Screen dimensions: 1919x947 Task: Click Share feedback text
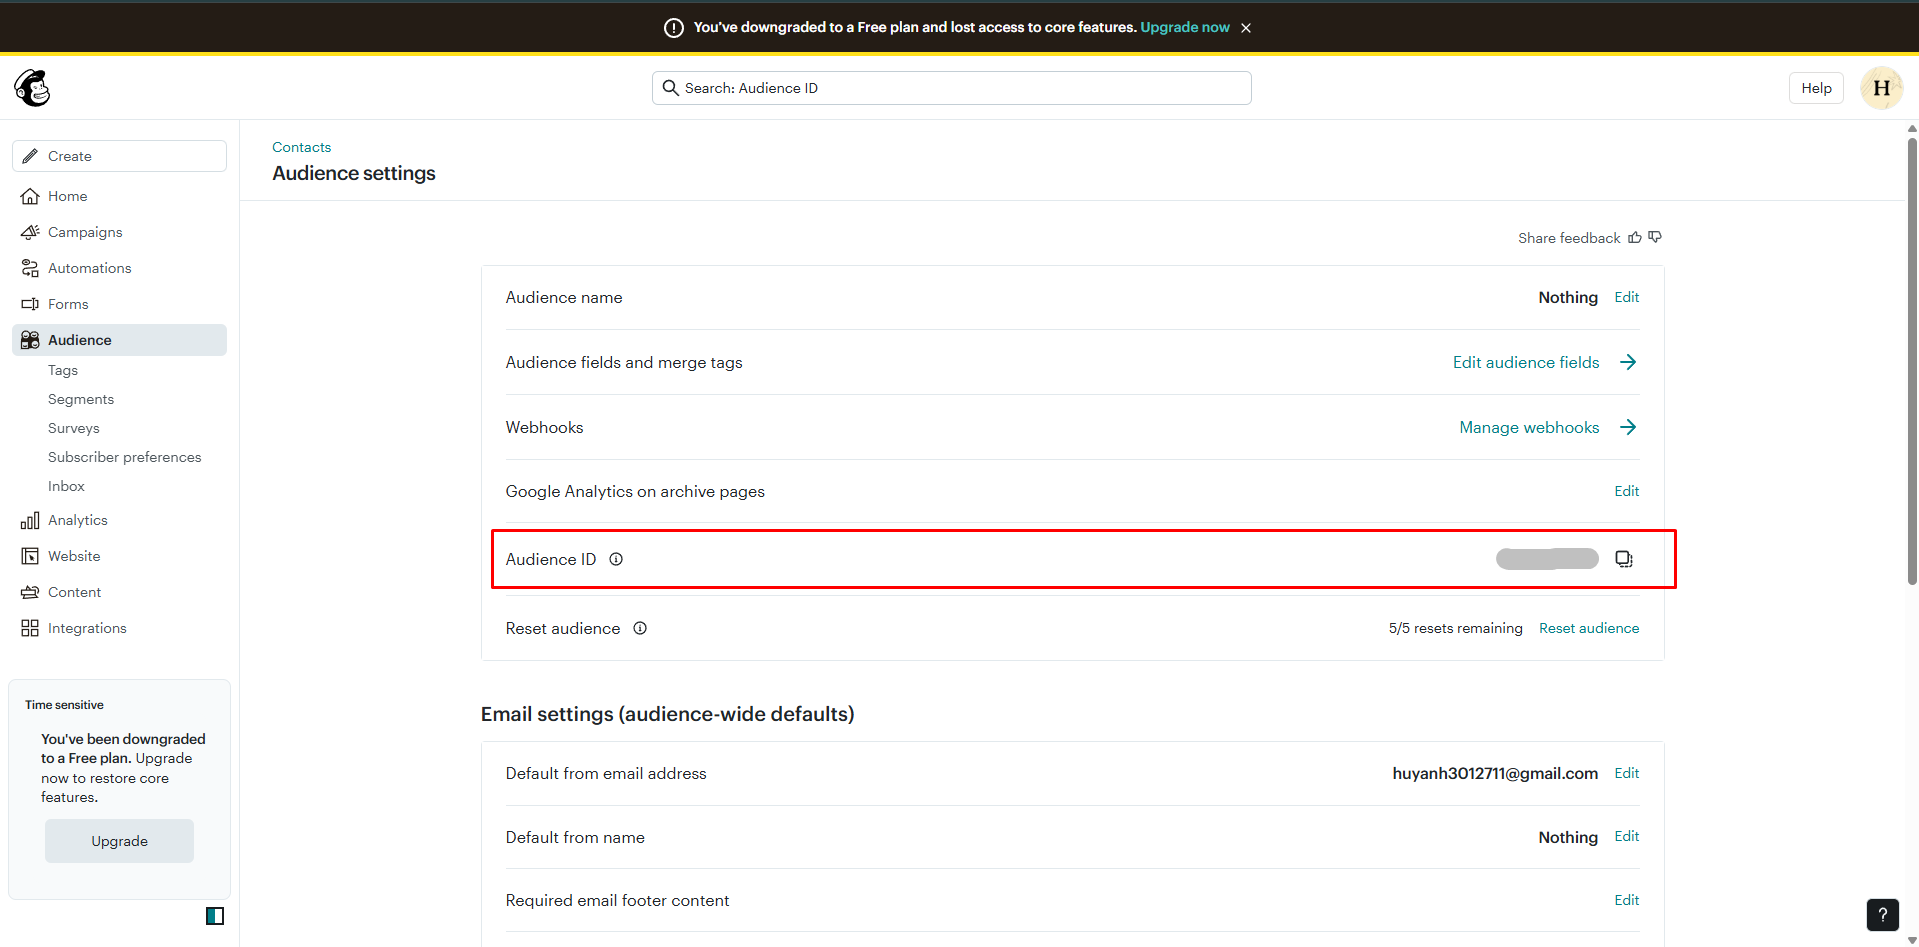[1569, 238]
